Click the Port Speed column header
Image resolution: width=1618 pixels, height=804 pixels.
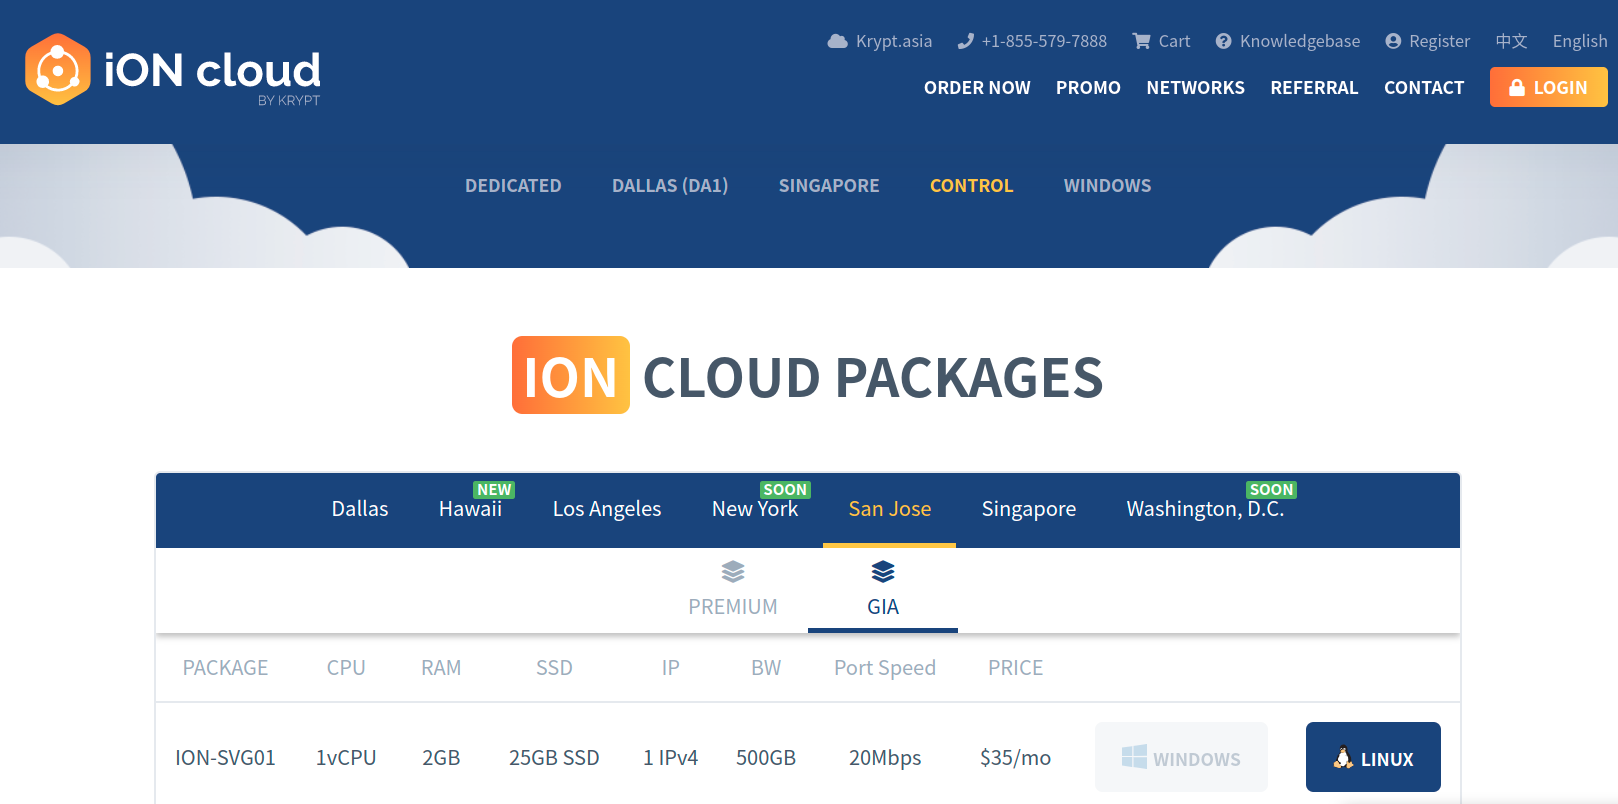885,668
